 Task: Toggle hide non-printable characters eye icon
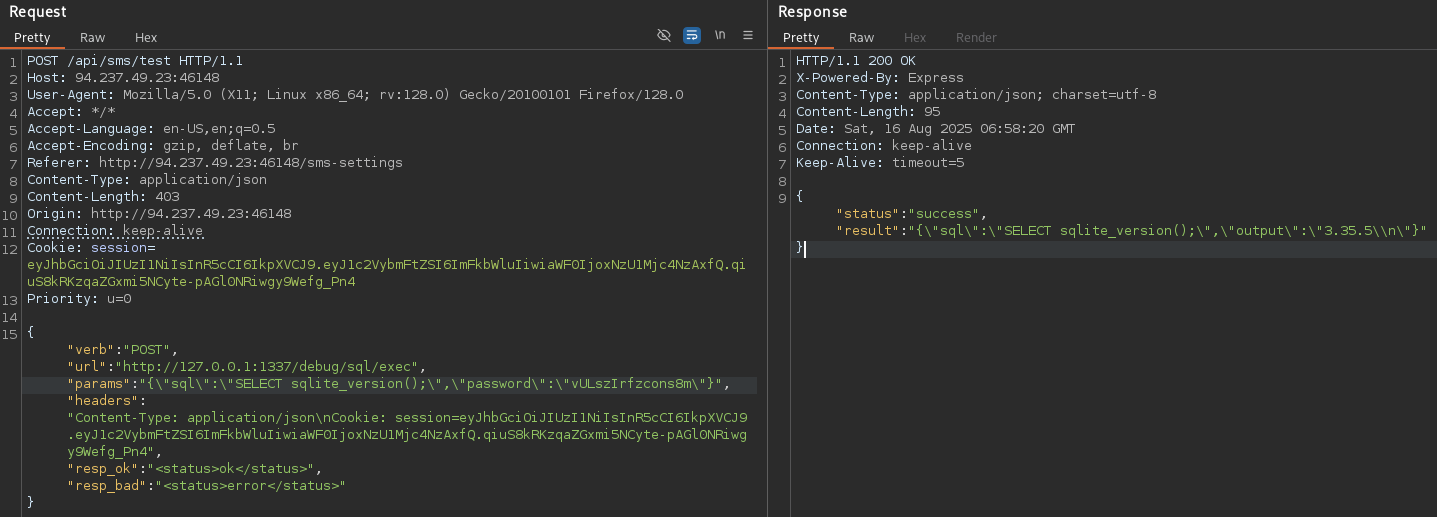(663, 35)
